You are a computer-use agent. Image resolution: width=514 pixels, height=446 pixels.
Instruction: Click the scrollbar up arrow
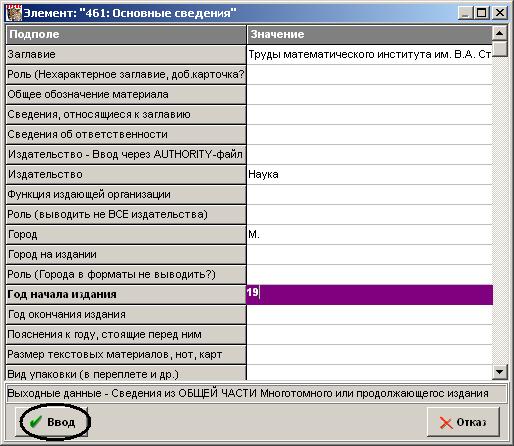coord(499,33)
